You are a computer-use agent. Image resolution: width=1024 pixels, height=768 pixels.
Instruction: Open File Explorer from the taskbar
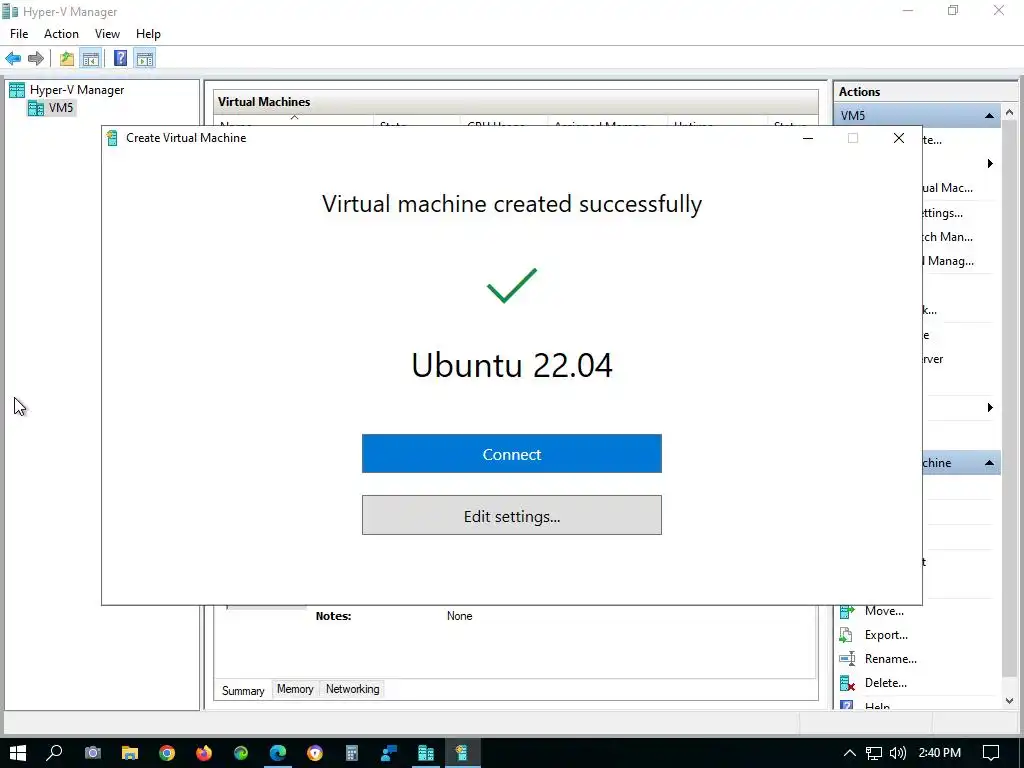tap(130, 753)
